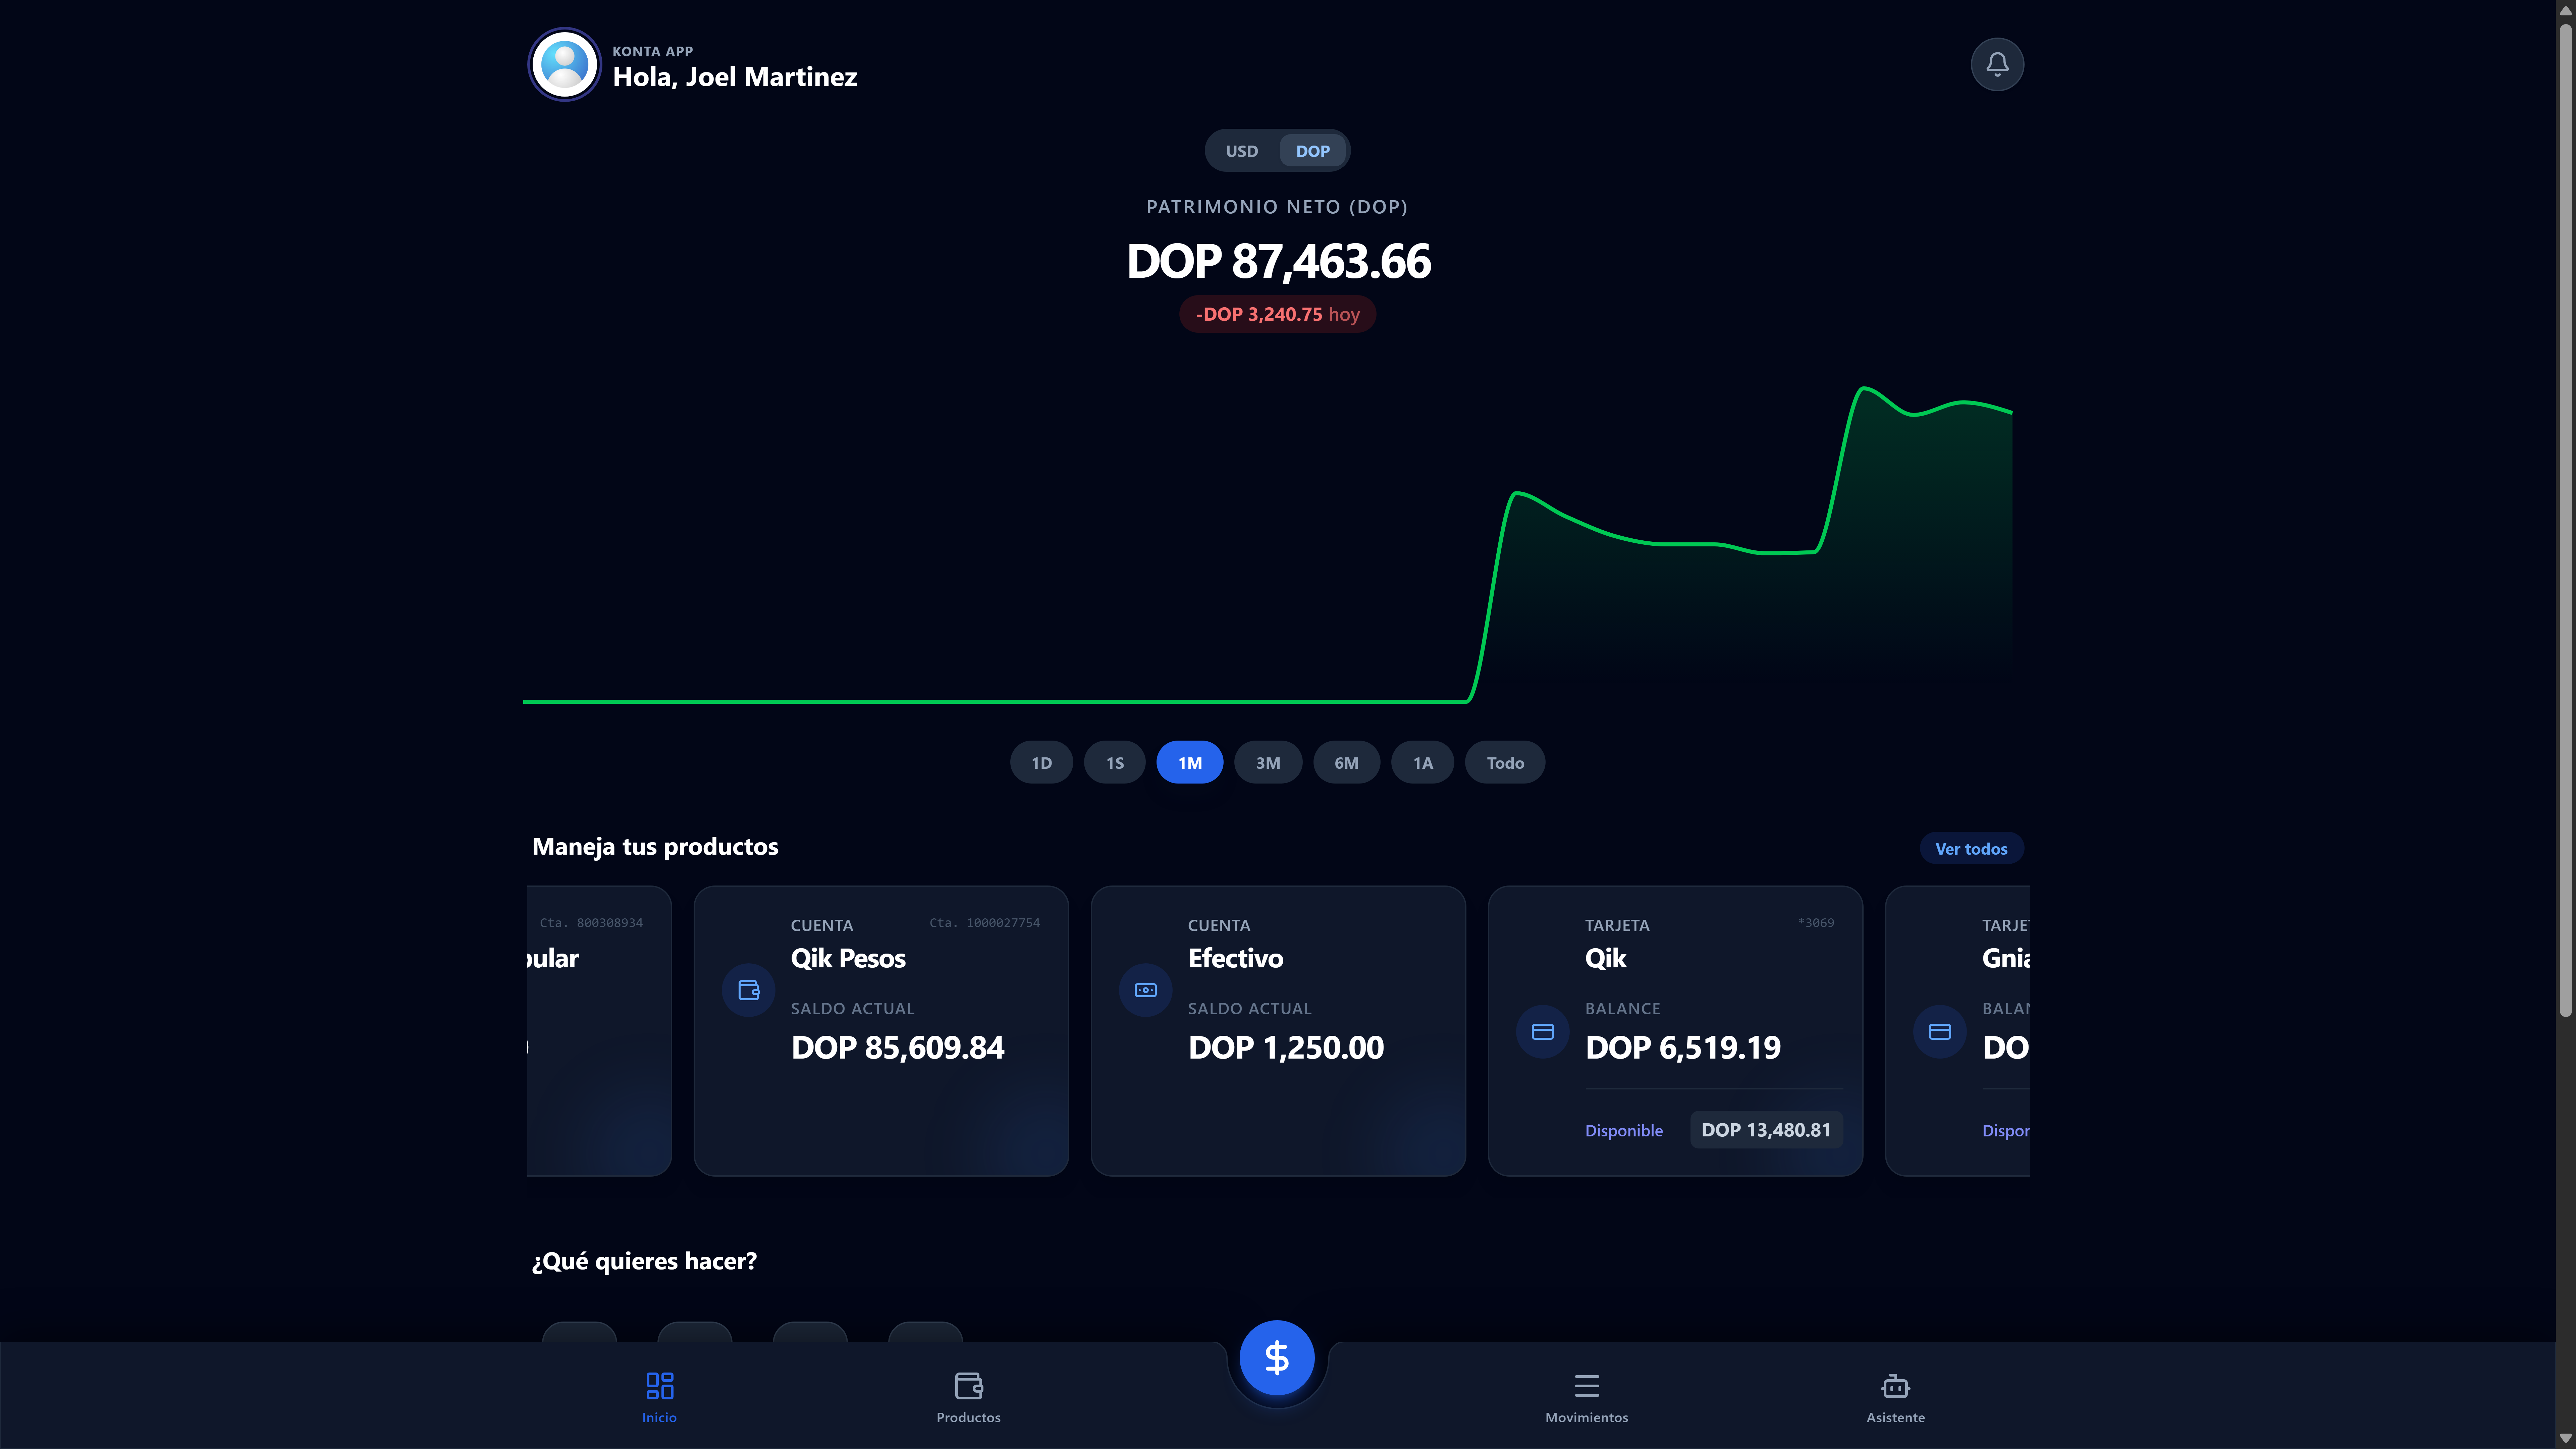Toggle the 1D chart range
This screenshot has width=2576, height=1449.
(1041, 762)
